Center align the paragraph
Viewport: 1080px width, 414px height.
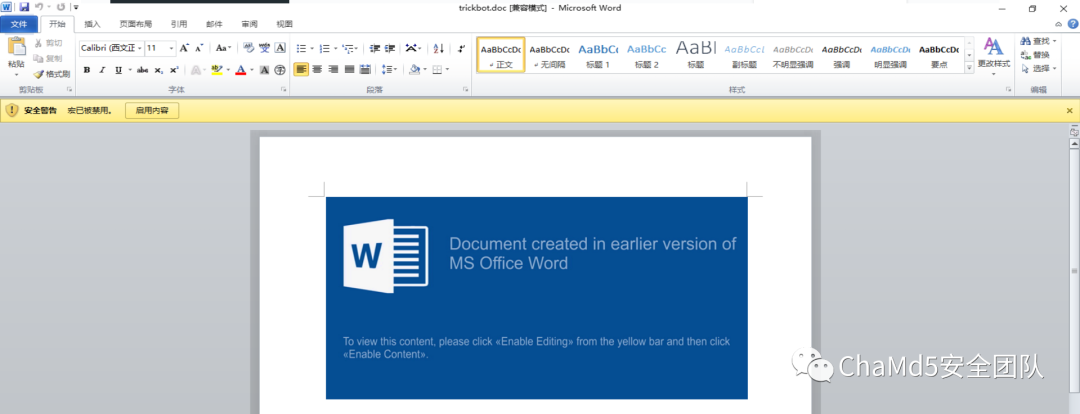[x=317, y=70]
